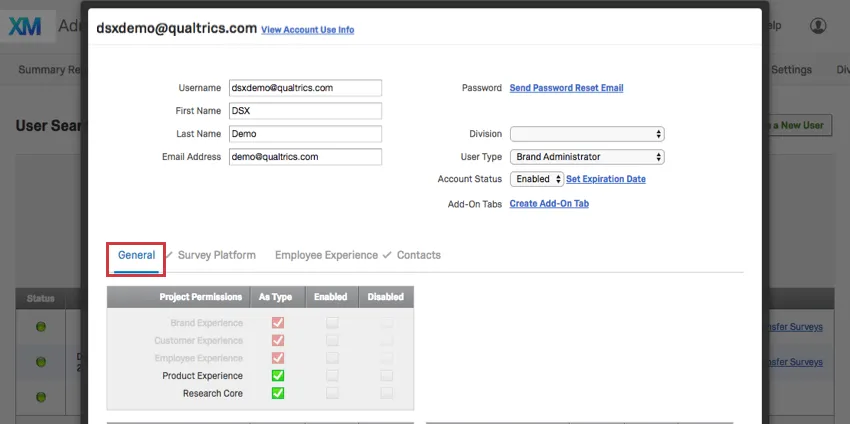Screen dimensions: 850x424
Task: Select the Contacts tab
Action: point(418,255)
